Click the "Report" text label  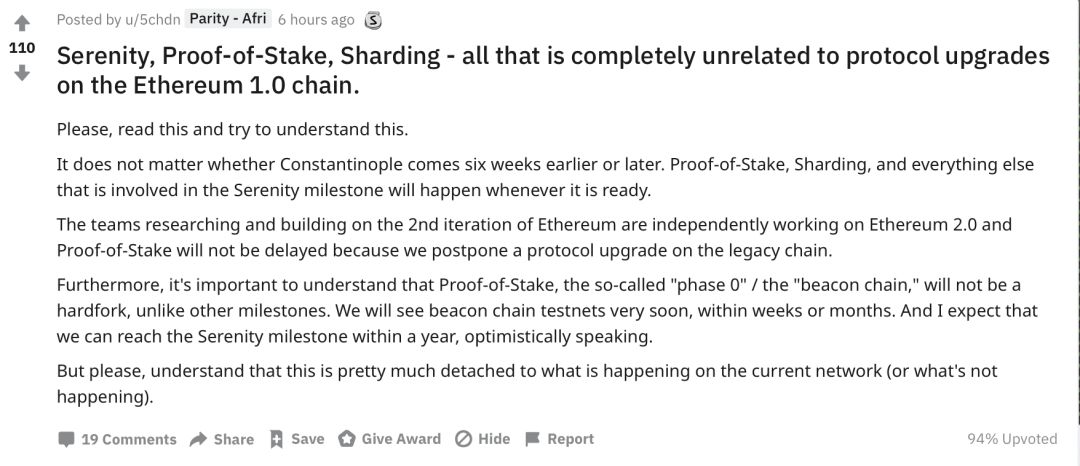point(570,439)
